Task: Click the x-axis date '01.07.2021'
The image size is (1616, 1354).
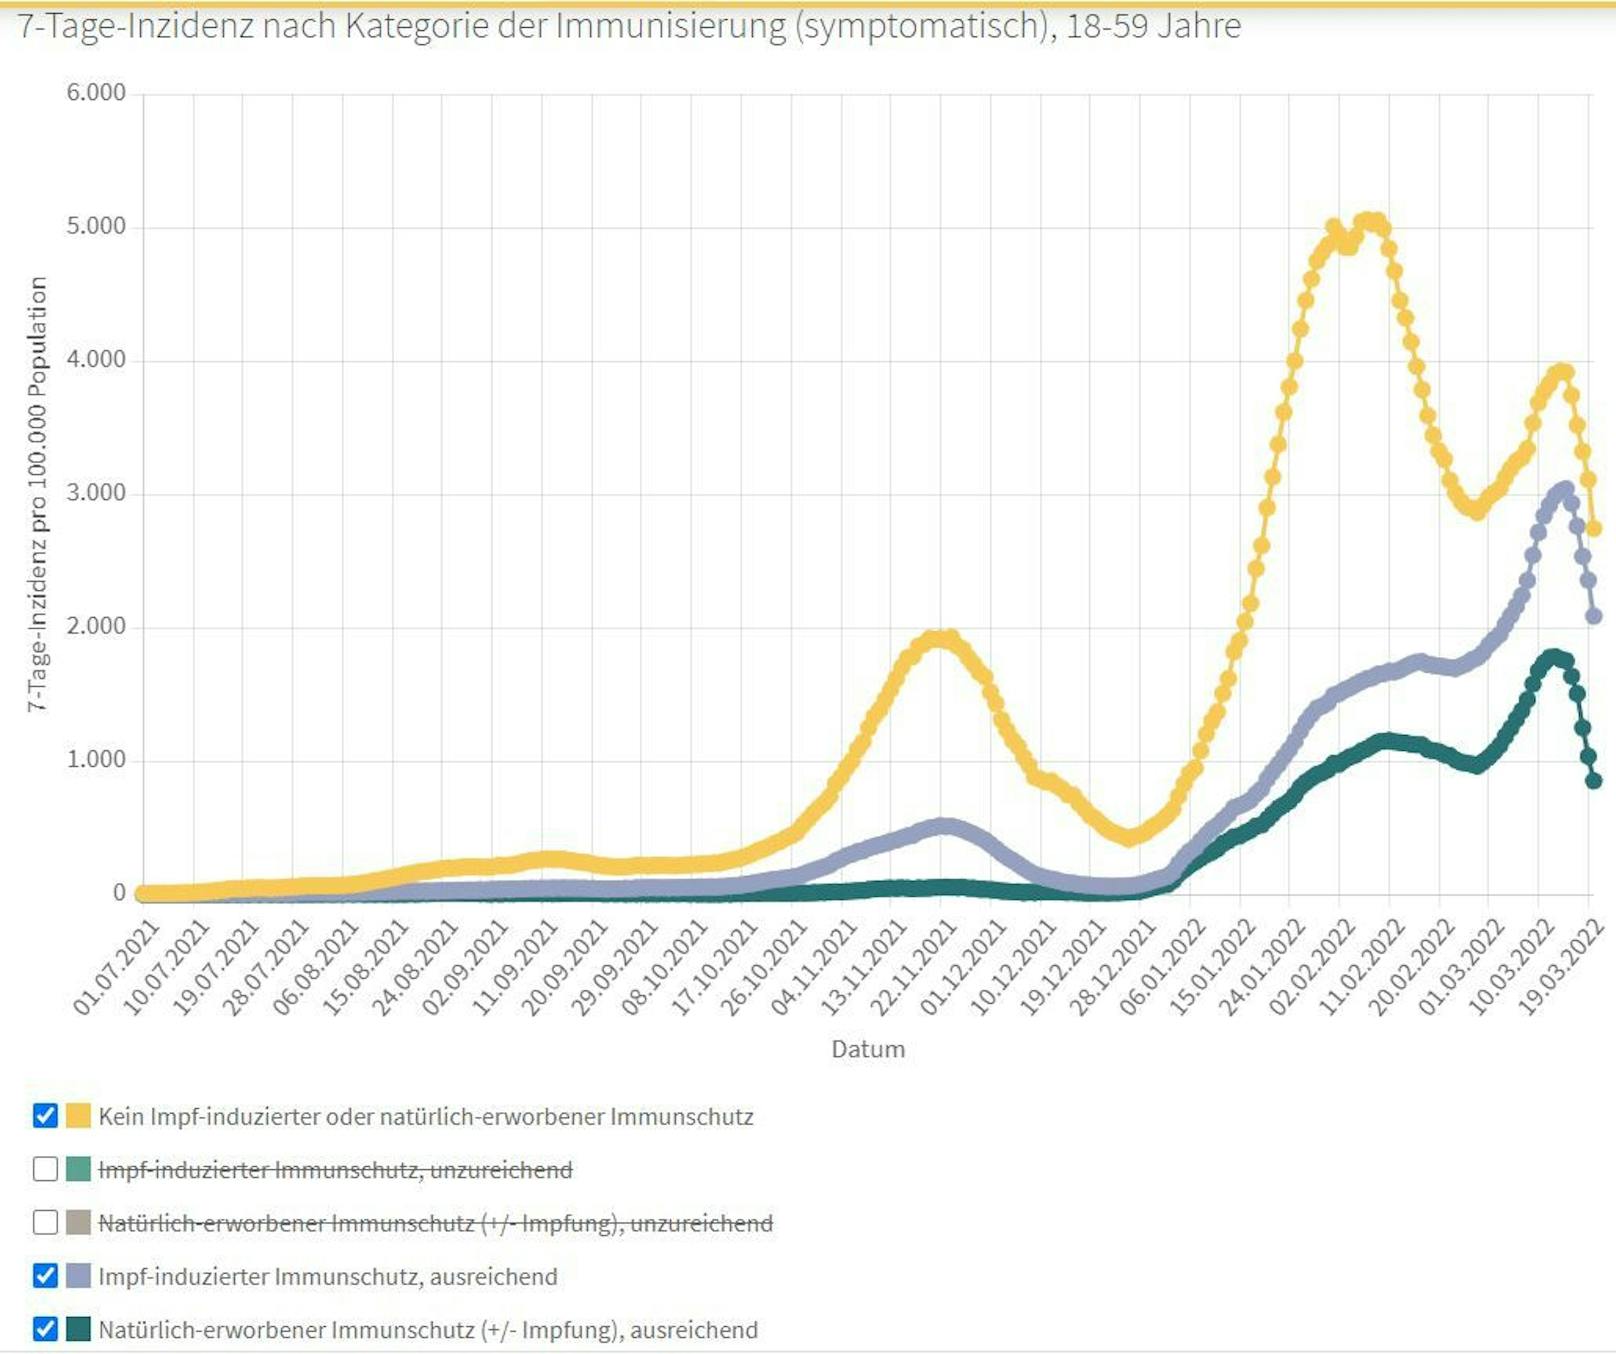Action: tap(116, 967)
